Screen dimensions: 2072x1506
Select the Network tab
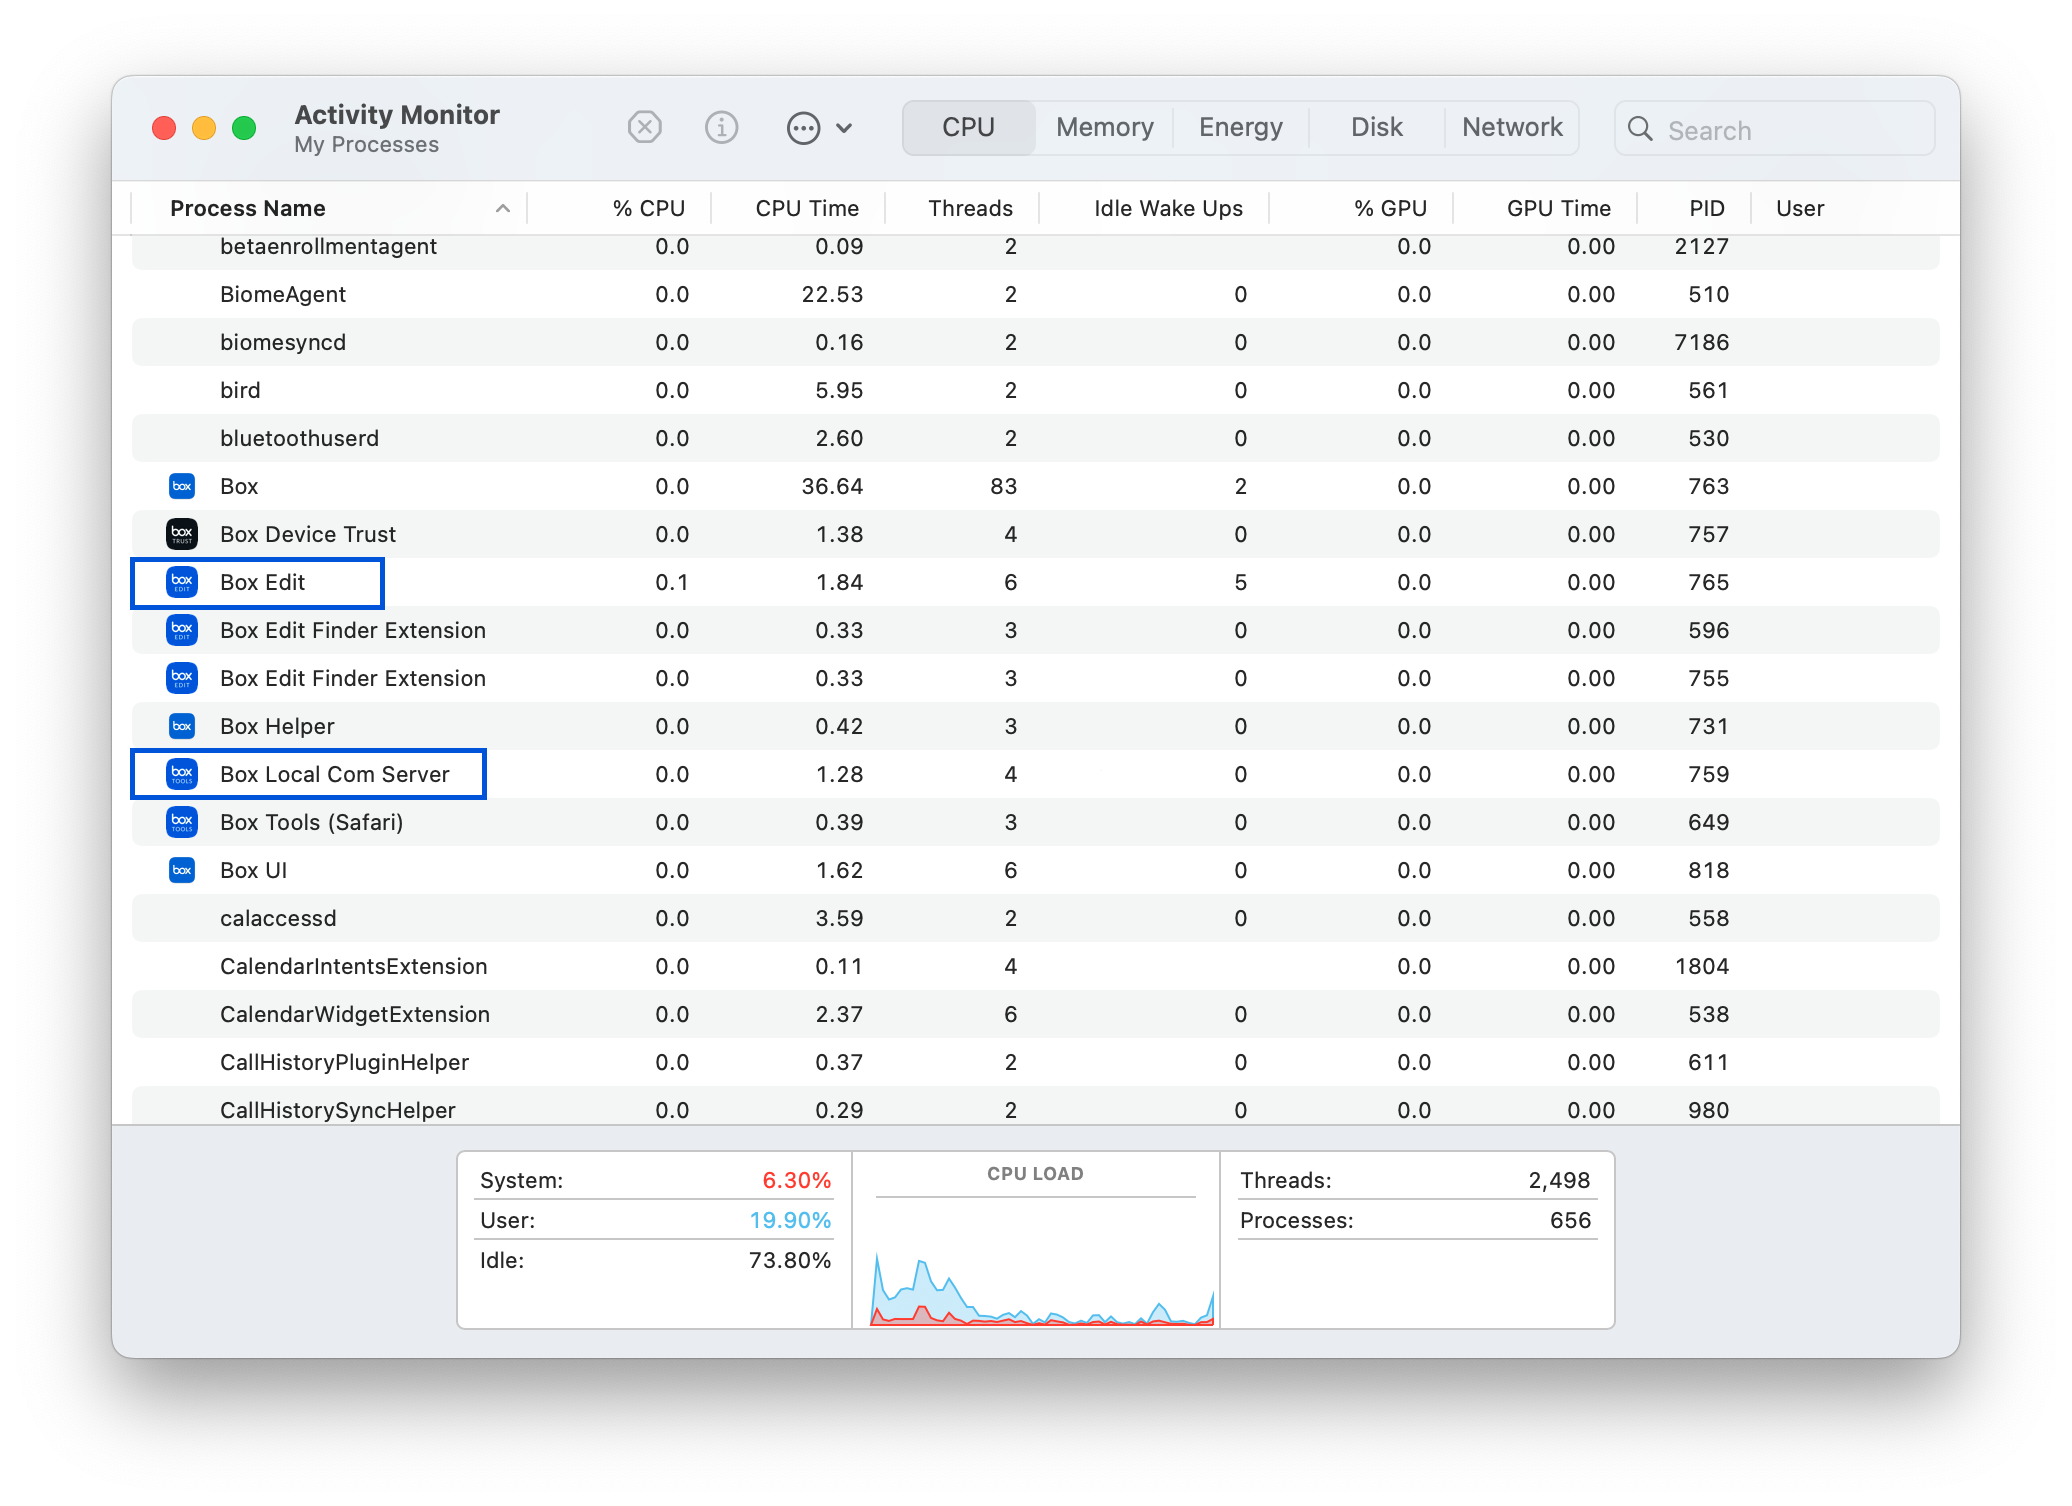pyautogui.click(x=1511, y=128)
